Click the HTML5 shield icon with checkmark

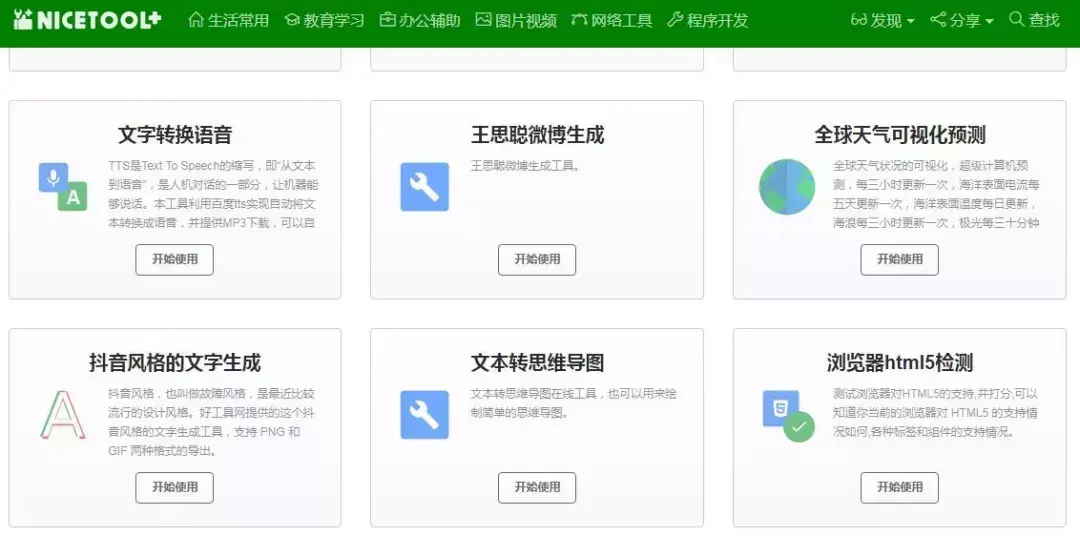[x=787, y=415]
